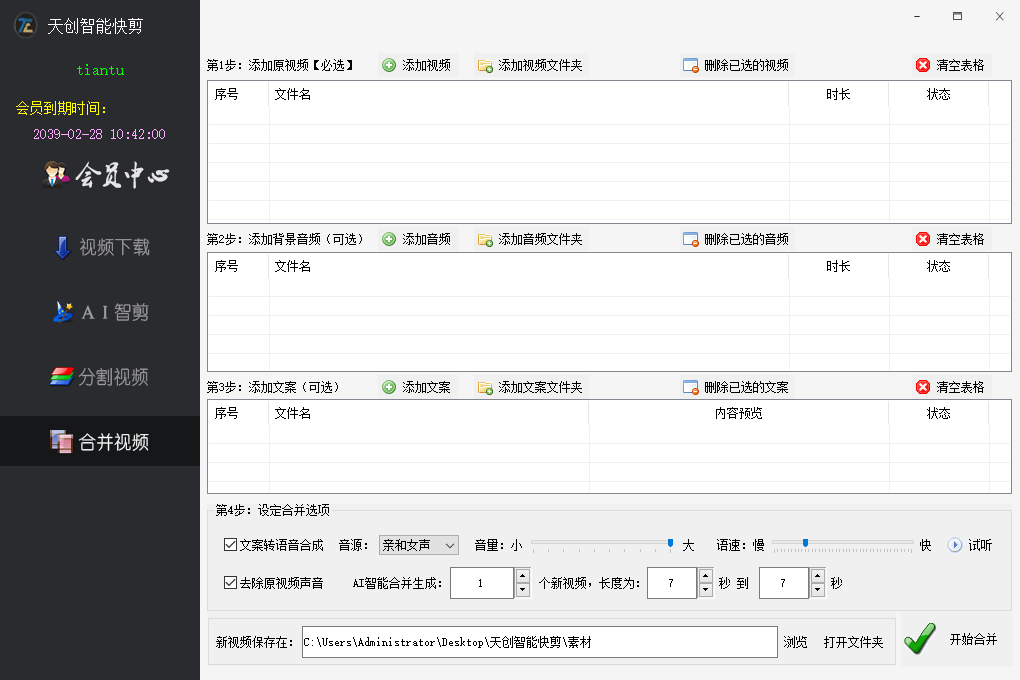Screen dimensions: 1020x680
Task: Click the 文件名 header in 文案 table
Action: pyautogui.click(x=292, y=413)
